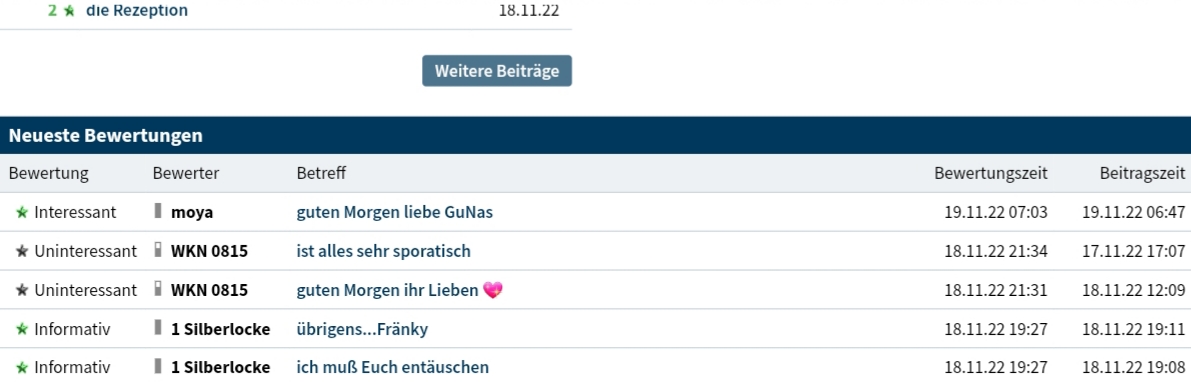Click Betreff column header
Screen dimensions: 1191x382
coord(321,174)
